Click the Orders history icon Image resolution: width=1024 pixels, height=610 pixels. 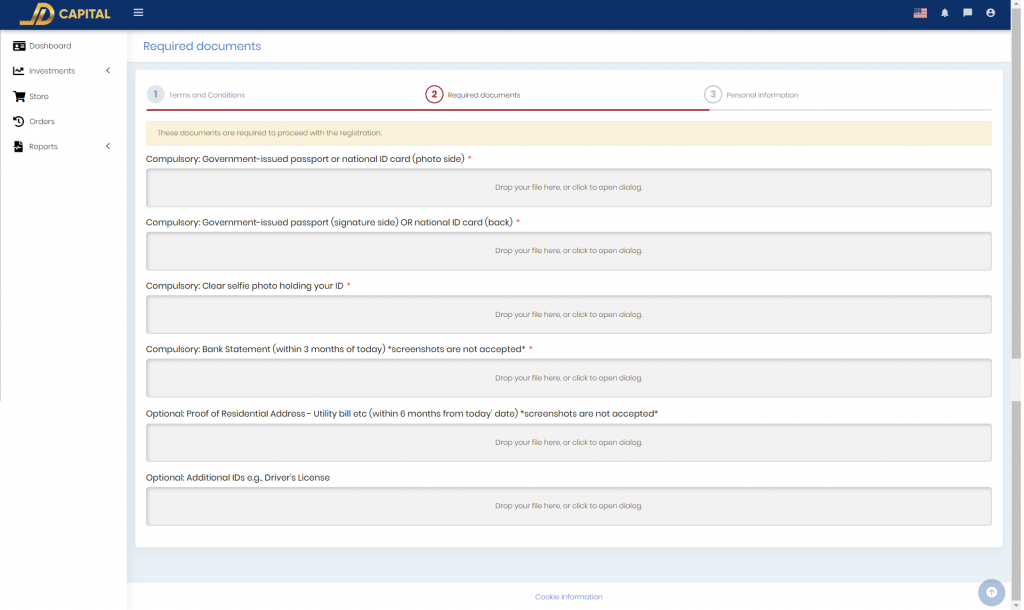click(18, 121)
